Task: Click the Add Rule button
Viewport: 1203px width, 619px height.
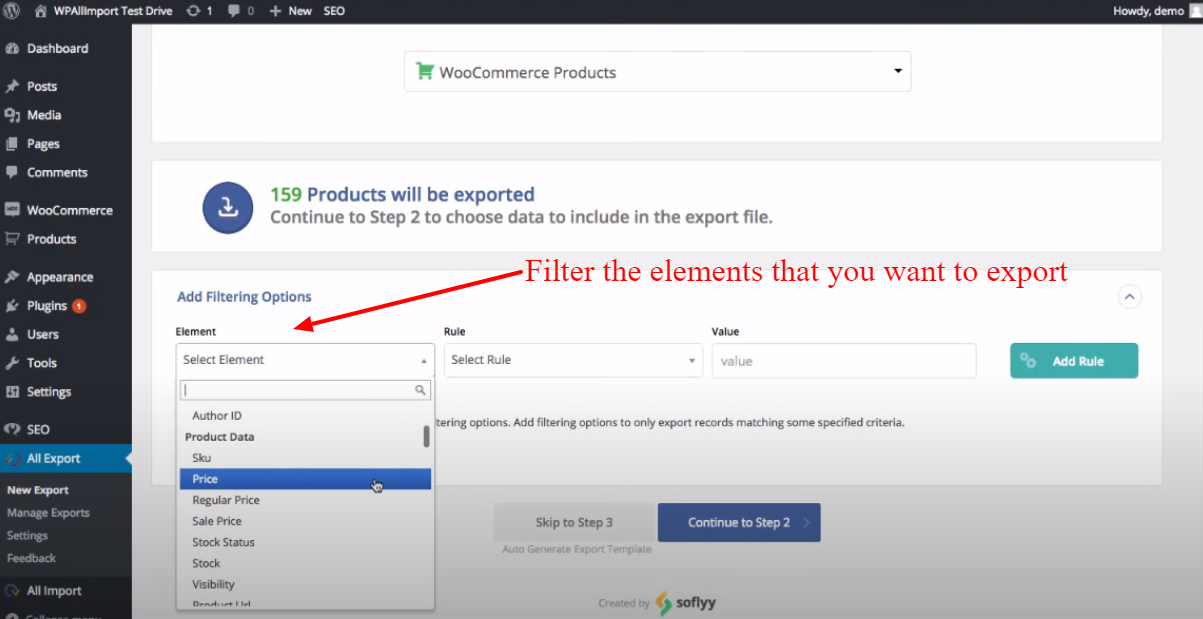Action: pos(1074,361)
